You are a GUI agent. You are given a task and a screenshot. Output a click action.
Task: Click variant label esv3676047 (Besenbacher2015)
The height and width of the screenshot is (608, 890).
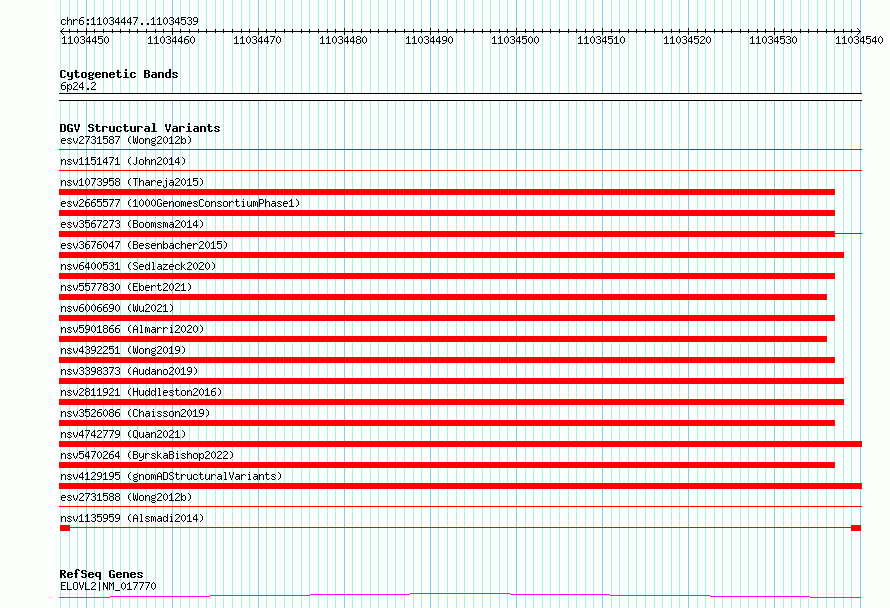click(x=144, y=245)
